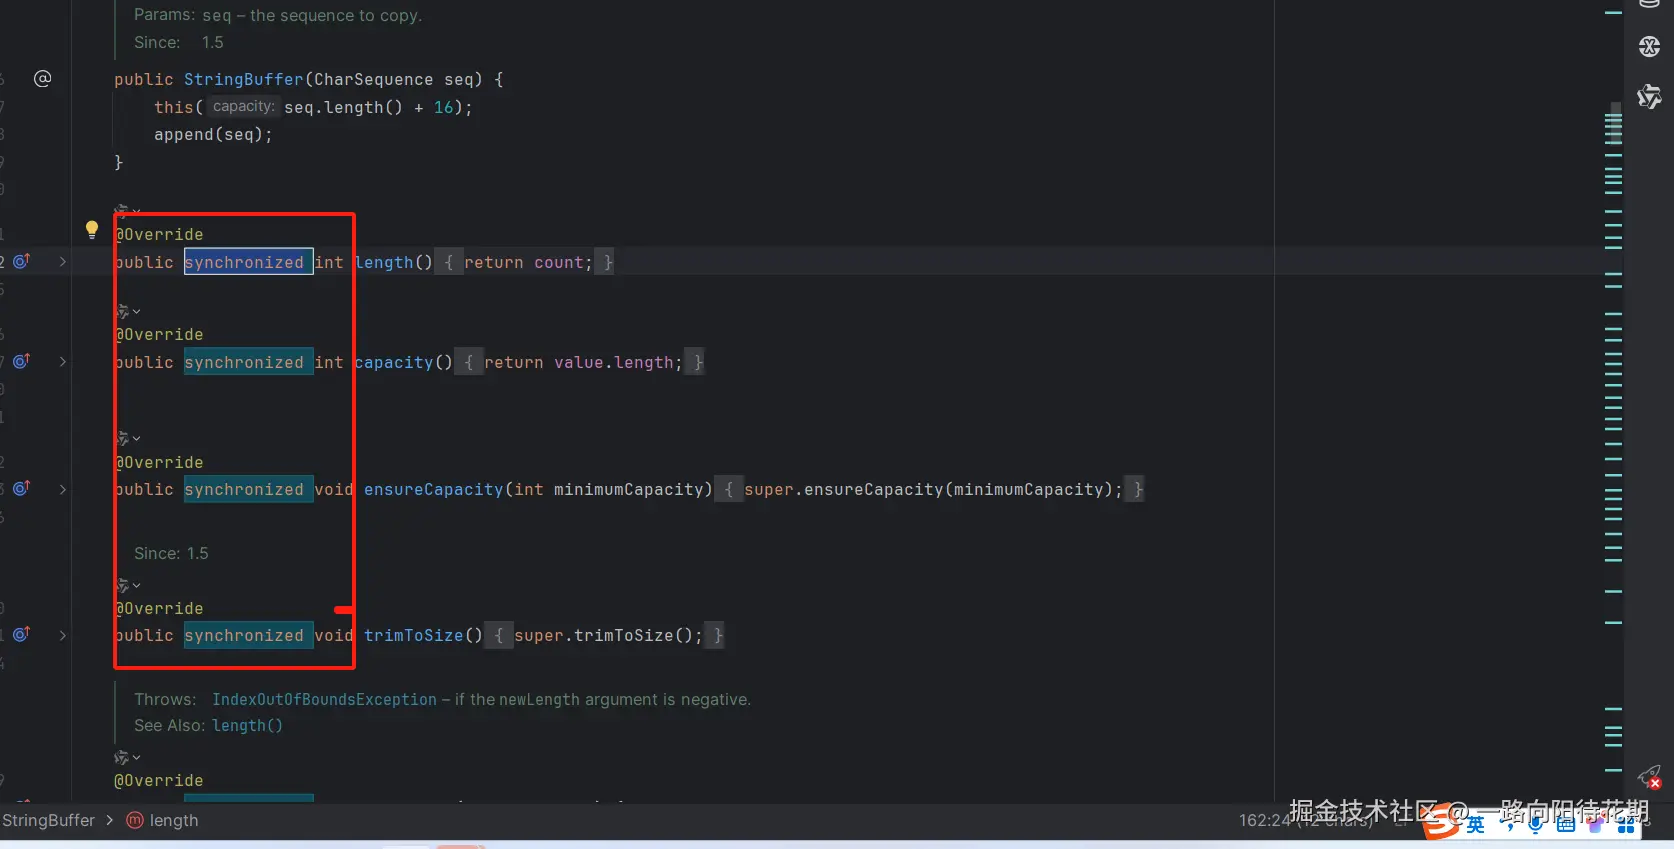Click 'Since: 1.5' doc text above trimToSize
1674x849 pixels.
click(171, 553)
